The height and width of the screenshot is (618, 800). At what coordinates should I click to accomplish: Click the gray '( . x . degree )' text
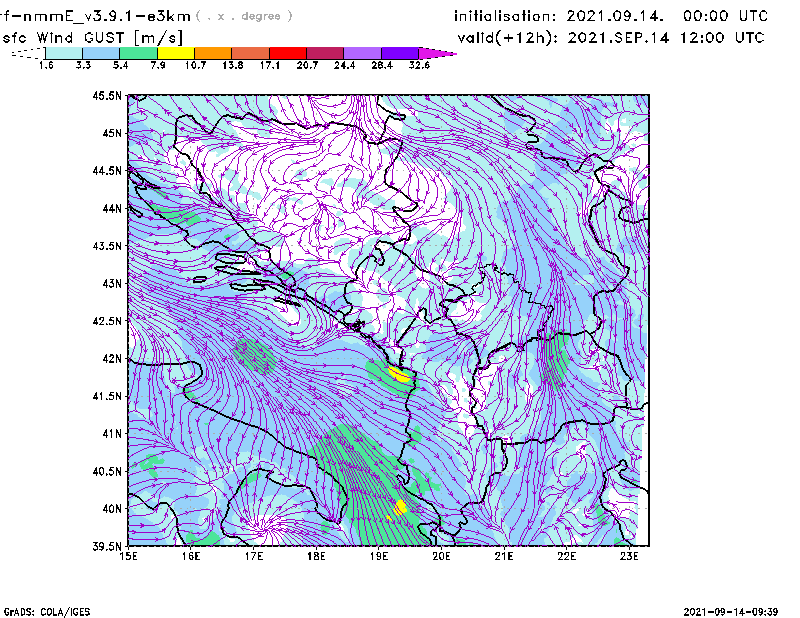(x=244, y=16)
